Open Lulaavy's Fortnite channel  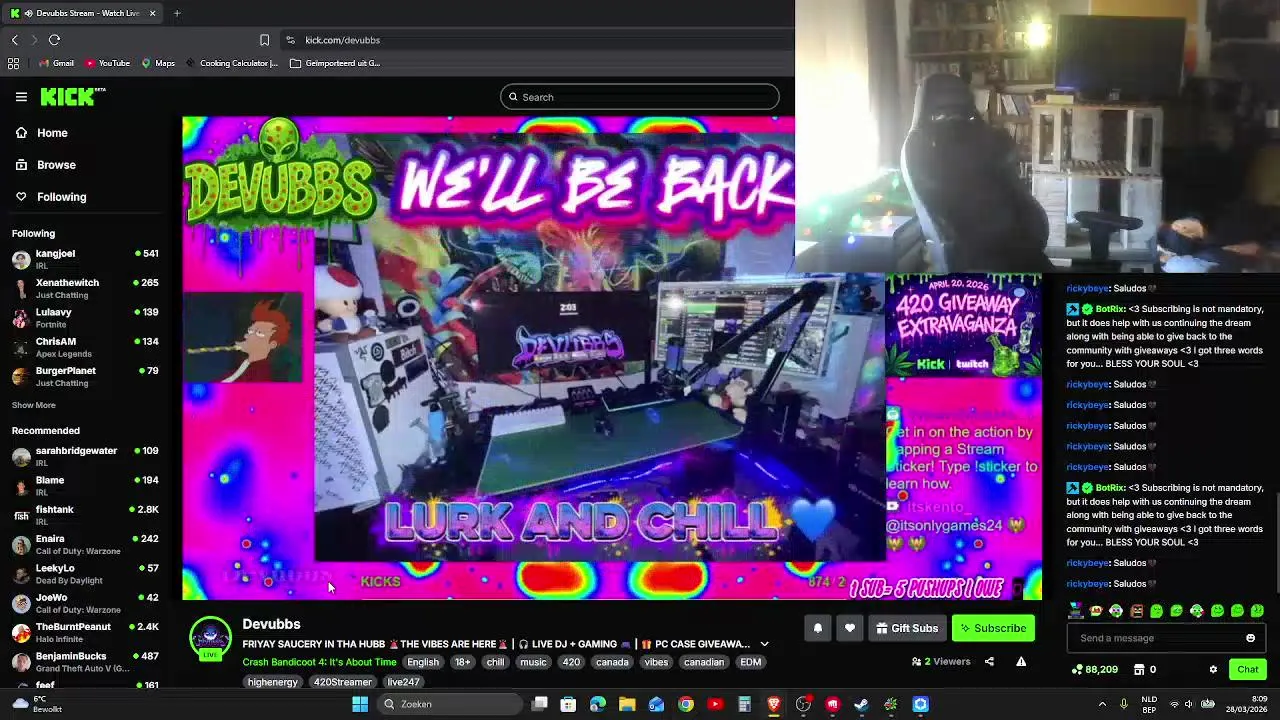point(86,318)
